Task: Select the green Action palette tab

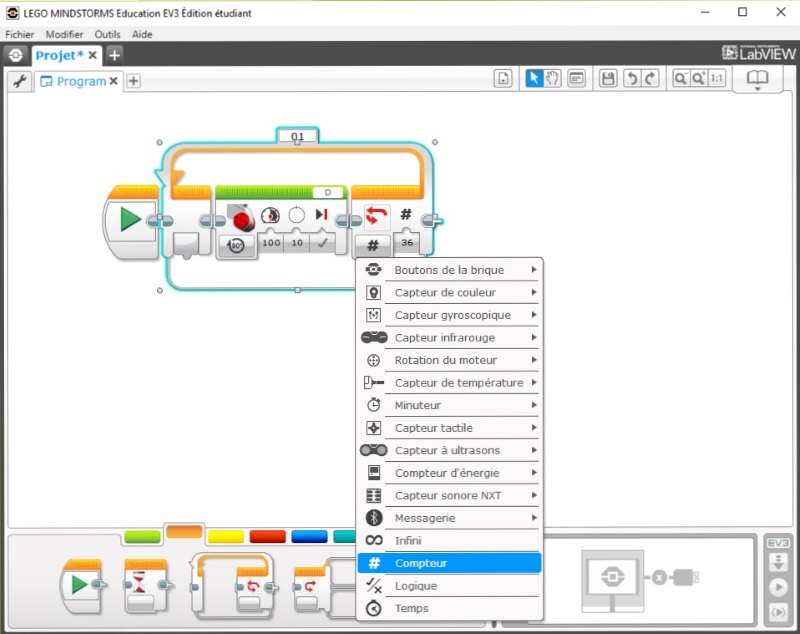Action: click(142, 536)
